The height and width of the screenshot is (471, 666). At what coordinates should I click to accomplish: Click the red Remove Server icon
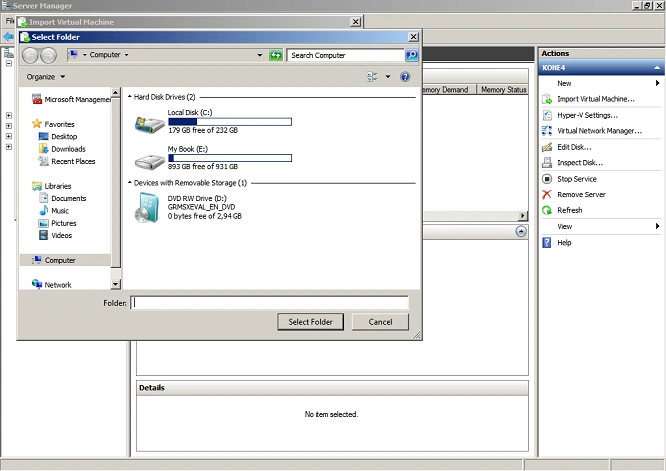[547, 195]
